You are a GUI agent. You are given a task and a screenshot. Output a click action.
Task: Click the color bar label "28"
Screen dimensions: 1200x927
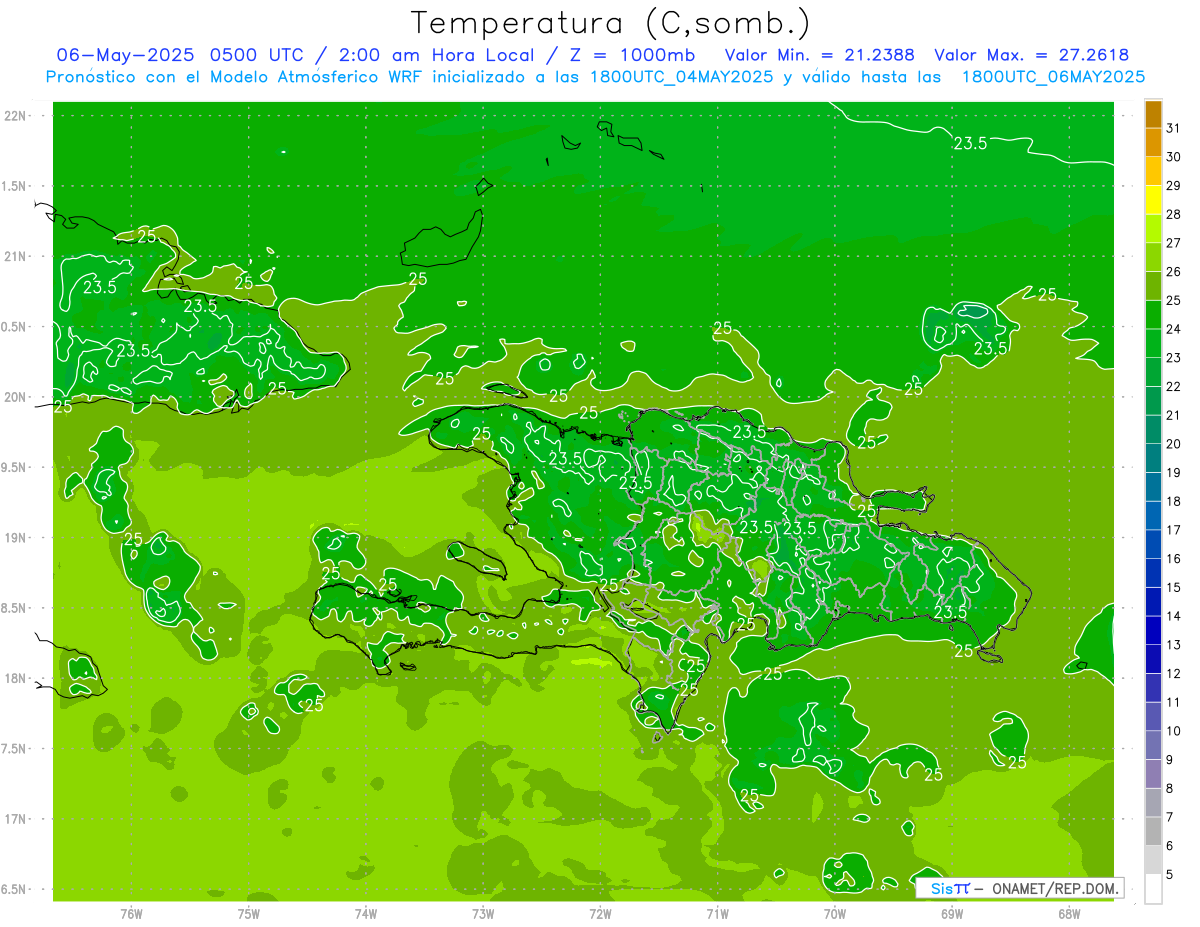tap(1174, 214)
